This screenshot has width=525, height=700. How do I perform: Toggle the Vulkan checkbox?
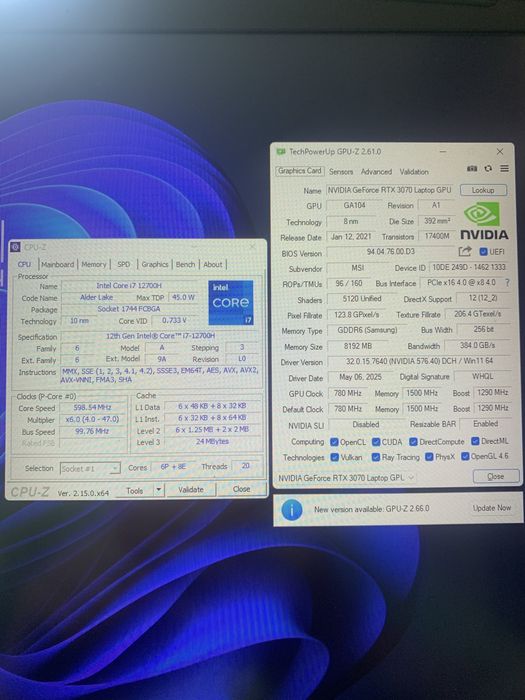tap(334, 457)
